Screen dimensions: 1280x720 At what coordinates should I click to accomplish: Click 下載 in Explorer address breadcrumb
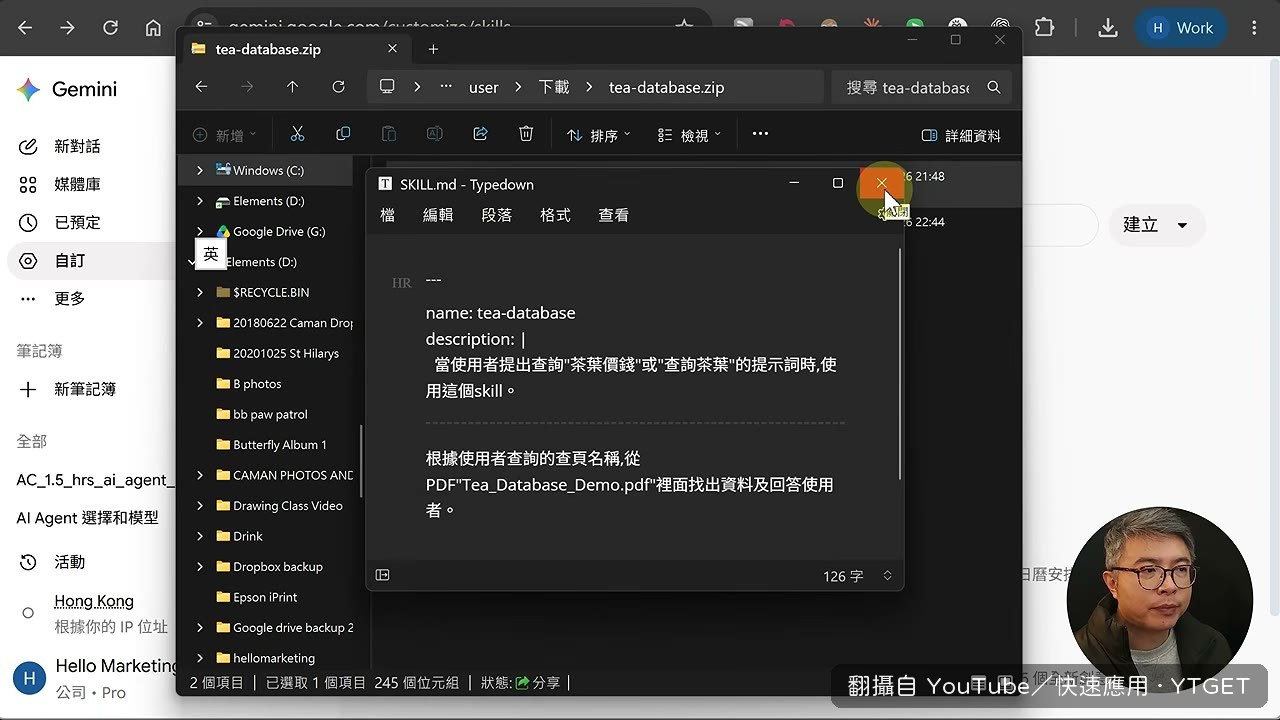tap(554, 87)
